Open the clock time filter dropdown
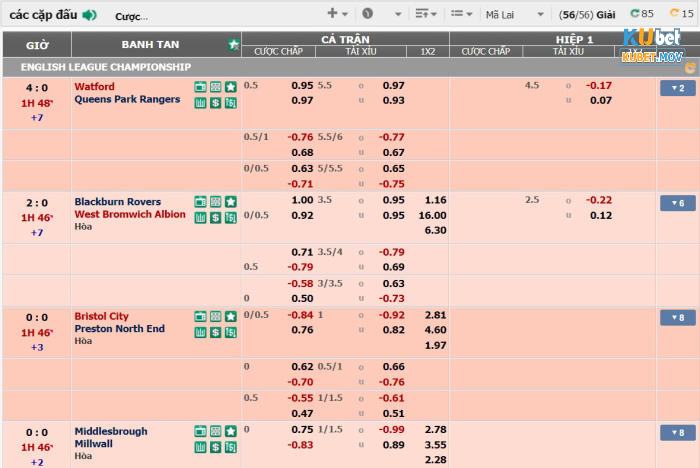700x468 pixels. (x=382, y=14)
